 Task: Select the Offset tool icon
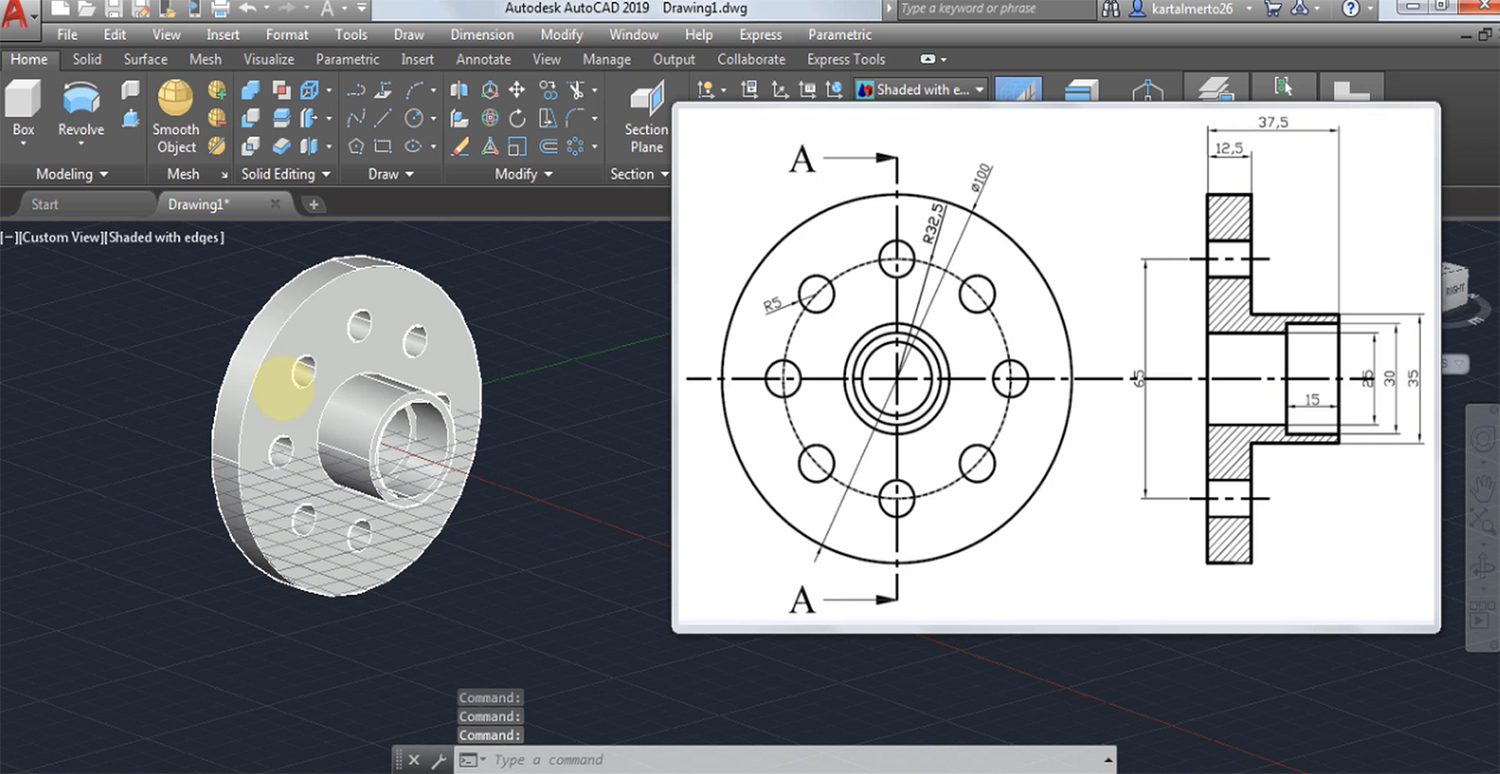(548, 146)
